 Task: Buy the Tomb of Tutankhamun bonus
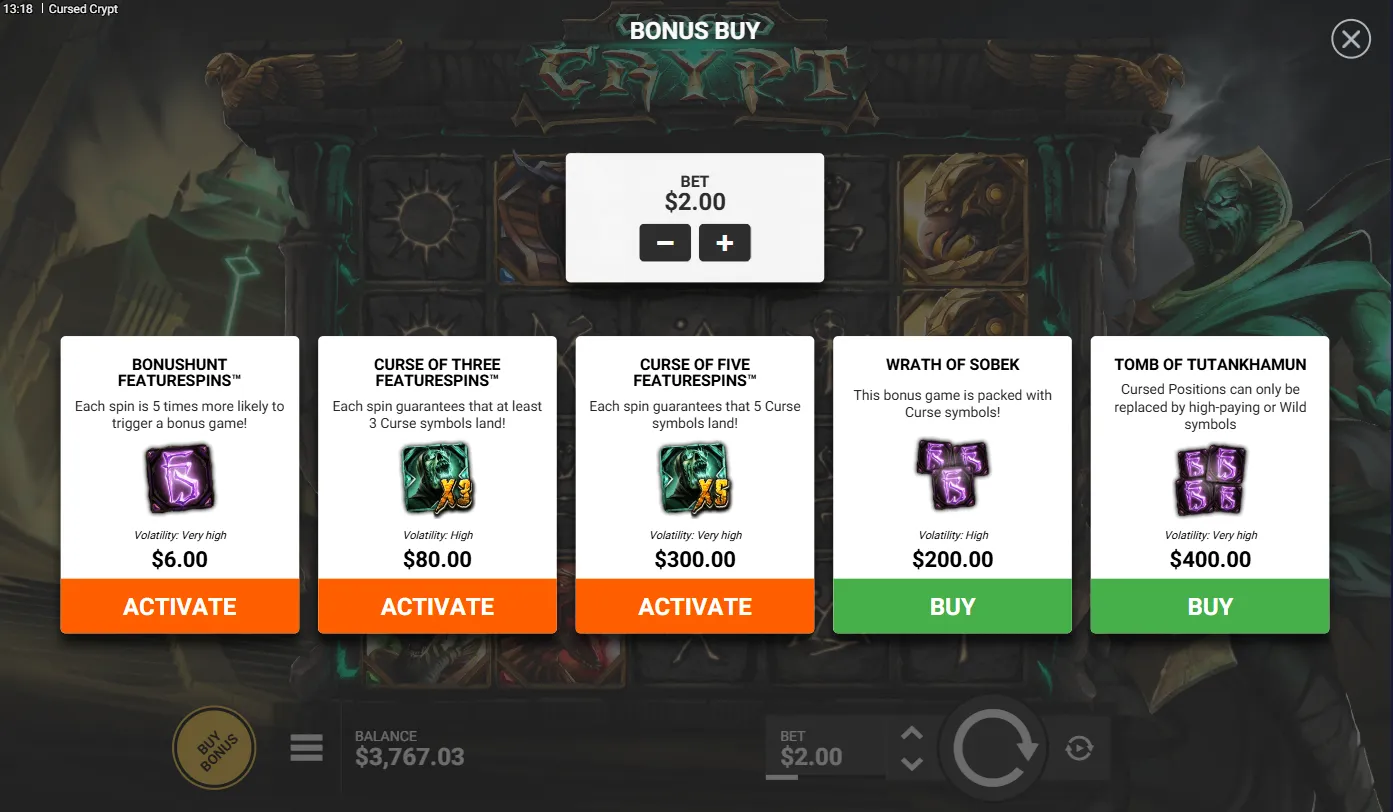[x=1210, y=606]
